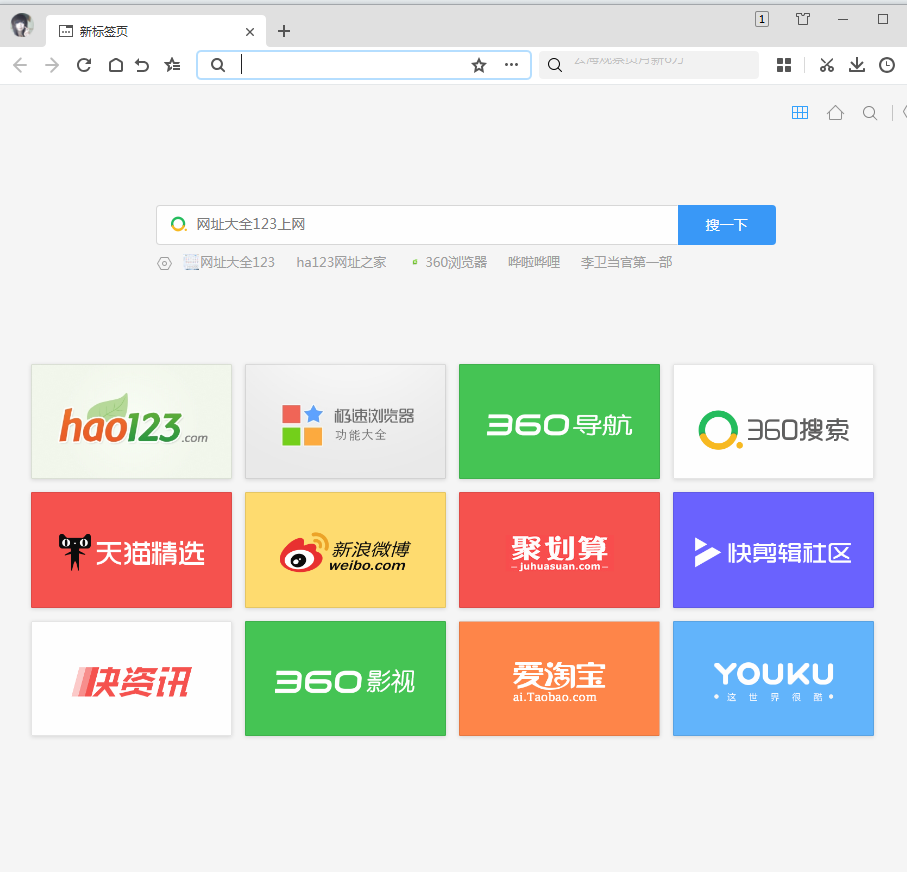Open the screenshot scissors tool

point(827,65)
